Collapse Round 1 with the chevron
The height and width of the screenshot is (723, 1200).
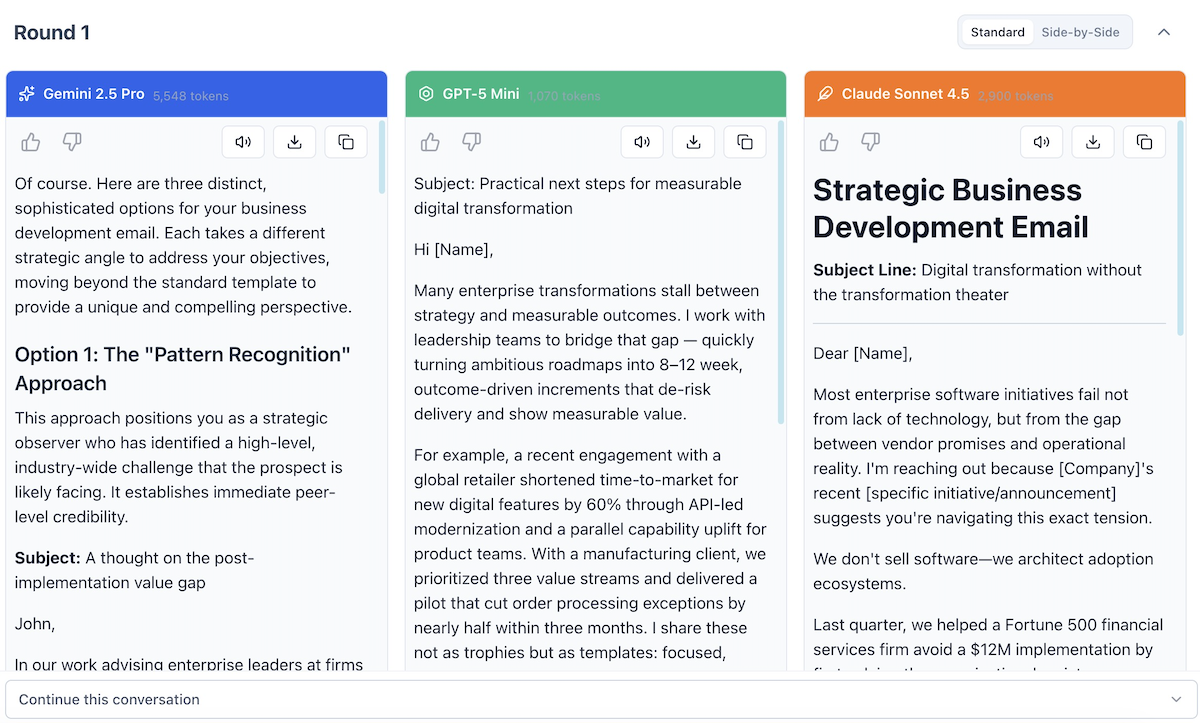pyautogui.click(x=1164, y=32)
